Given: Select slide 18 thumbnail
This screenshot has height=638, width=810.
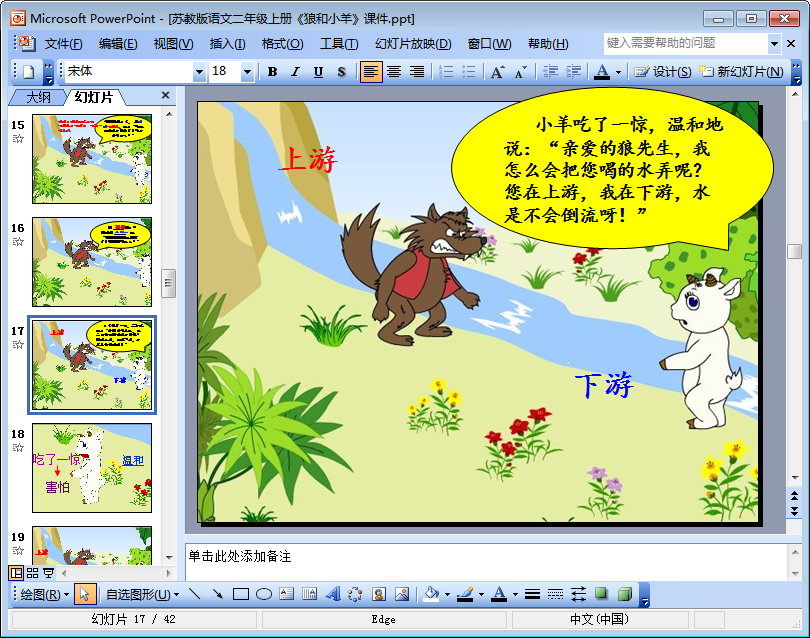Looking at the screenshot, I should (92, 468).
